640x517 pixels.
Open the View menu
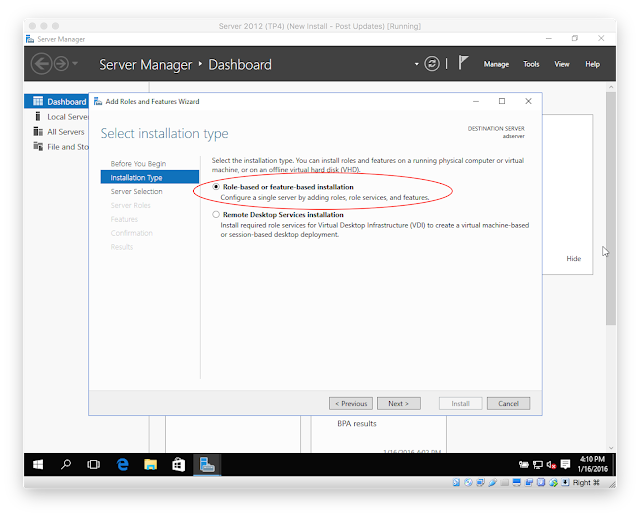pos(561,64)
